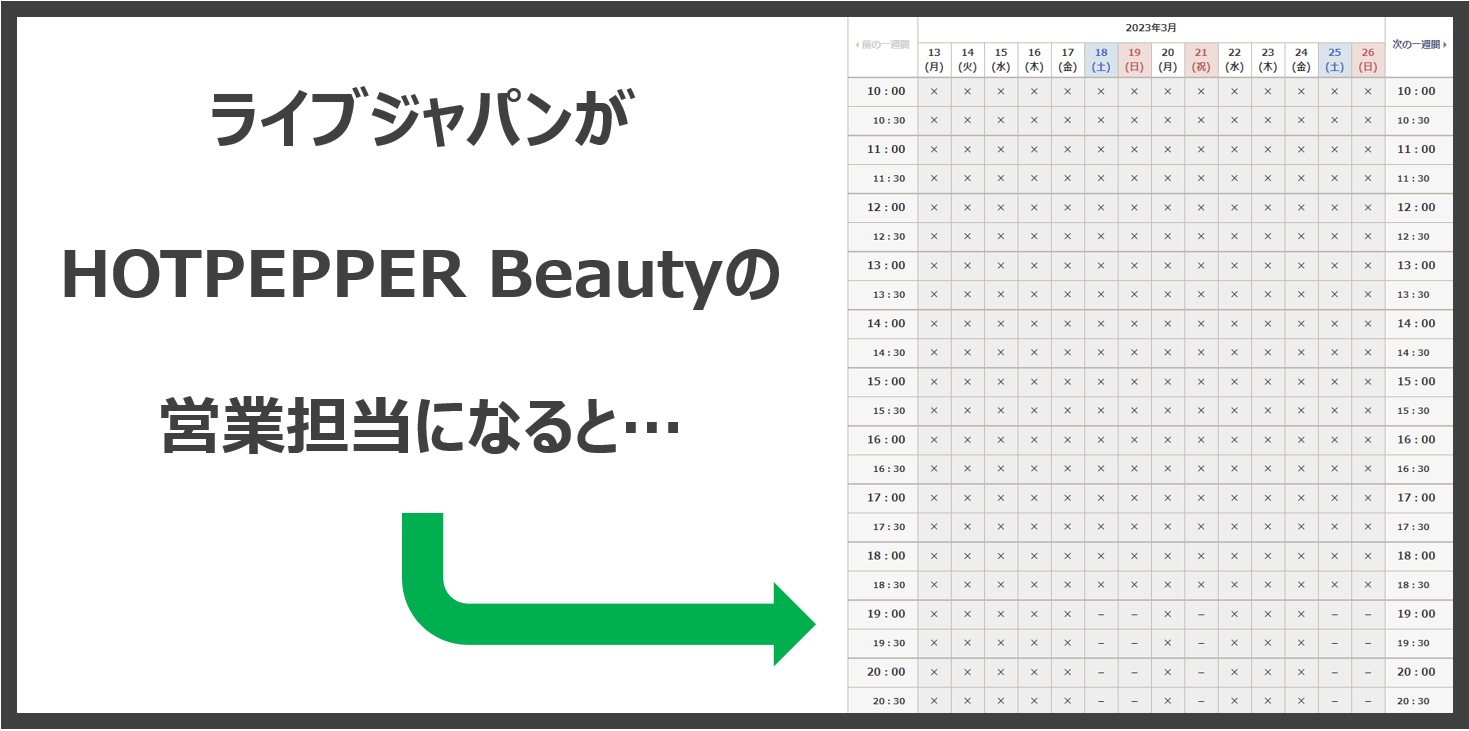Click the × cell for 14(火) at 20:30
The image size is (1469, 731).
click(967, 701)
